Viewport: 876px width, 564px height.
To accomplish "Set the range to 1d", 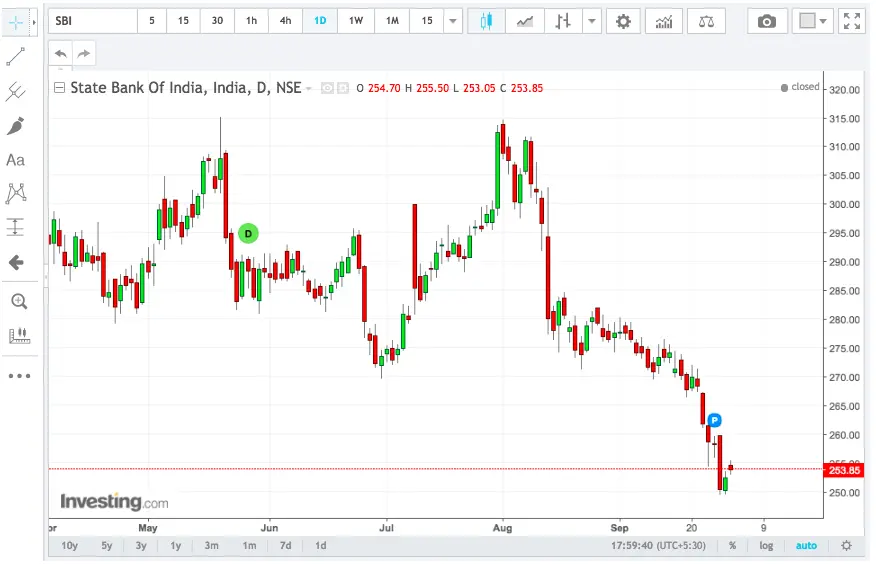I will click(x=320, y=546).
